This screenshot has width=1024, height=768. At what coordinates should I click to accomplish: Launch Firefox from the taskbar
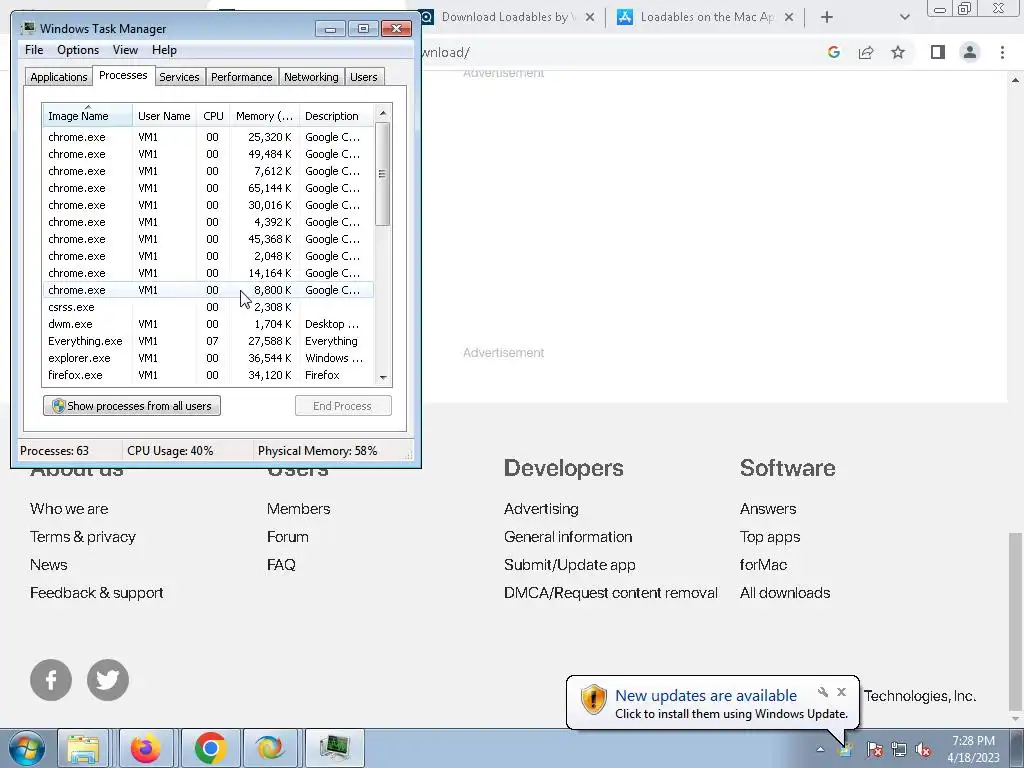pyautogui.click(x=145, y=748)
